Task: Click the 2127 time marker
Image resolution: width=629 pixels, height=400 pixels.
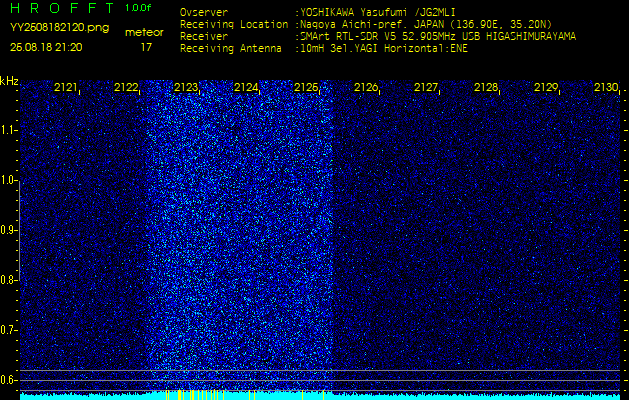Action: pos(426,87)
